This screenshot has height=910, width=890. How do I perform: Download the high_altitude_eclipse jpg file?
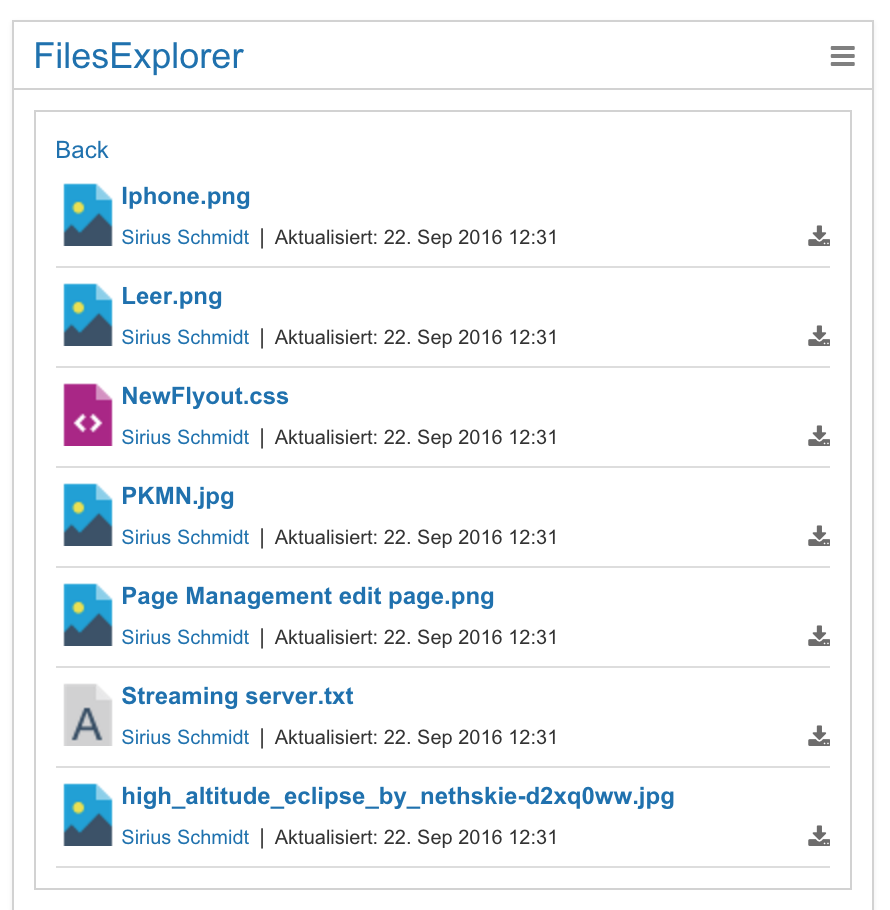(819, 837)
